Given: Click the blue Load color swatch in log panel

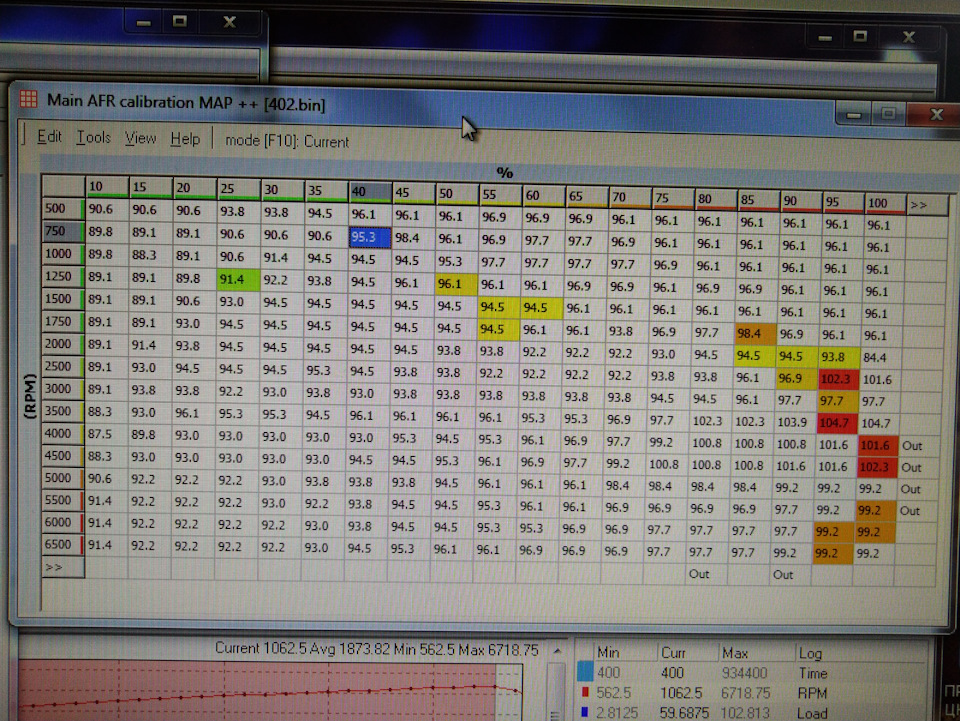Looking at the screenshot, I should (x=585, y=712).
